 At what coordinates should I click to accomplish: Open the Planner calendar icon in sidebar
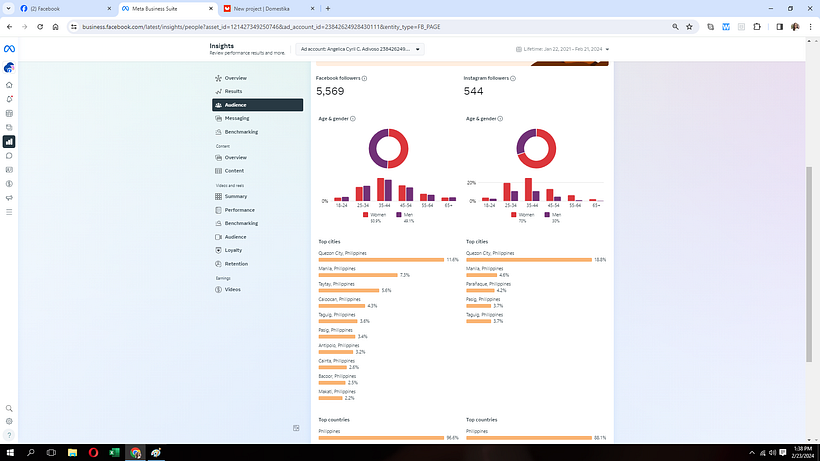[9, 113]
